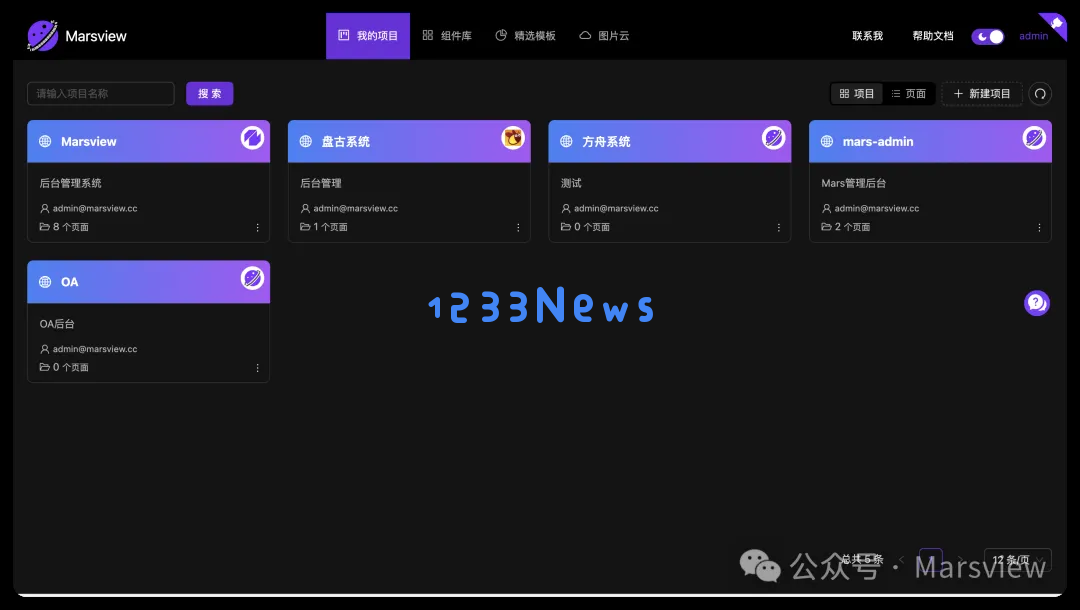The height and width of the screenshot is (610, 1080).
Task: Open 精选模板 tab
Action: [526, 36]
